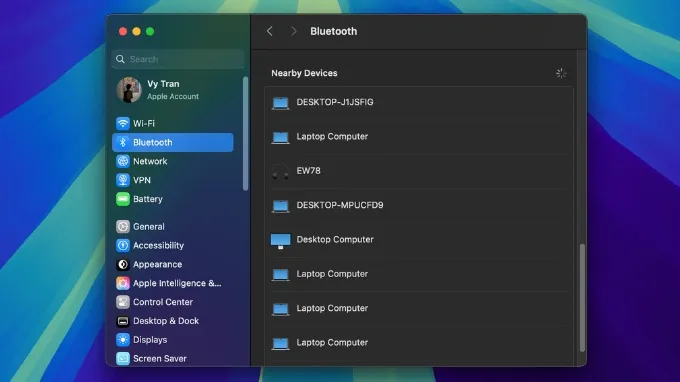This screenshot has height=382, width=680.
Task: Select DESKTOP-J1JSFIG device name
Action: 335,102
